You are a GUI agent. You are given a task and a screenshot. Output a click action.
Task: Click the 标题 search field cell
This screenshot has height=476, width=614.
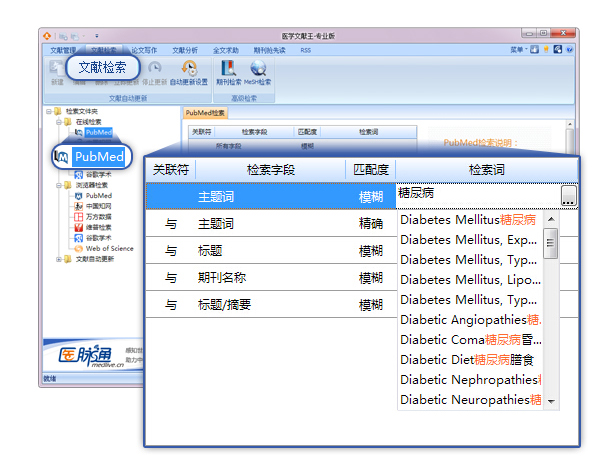[x=210, y=251]
